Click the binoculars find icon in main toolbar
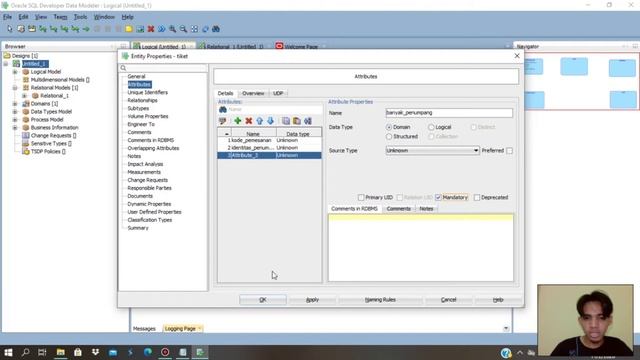The width and height of the screenshot is (640, 360). (216, 29)
